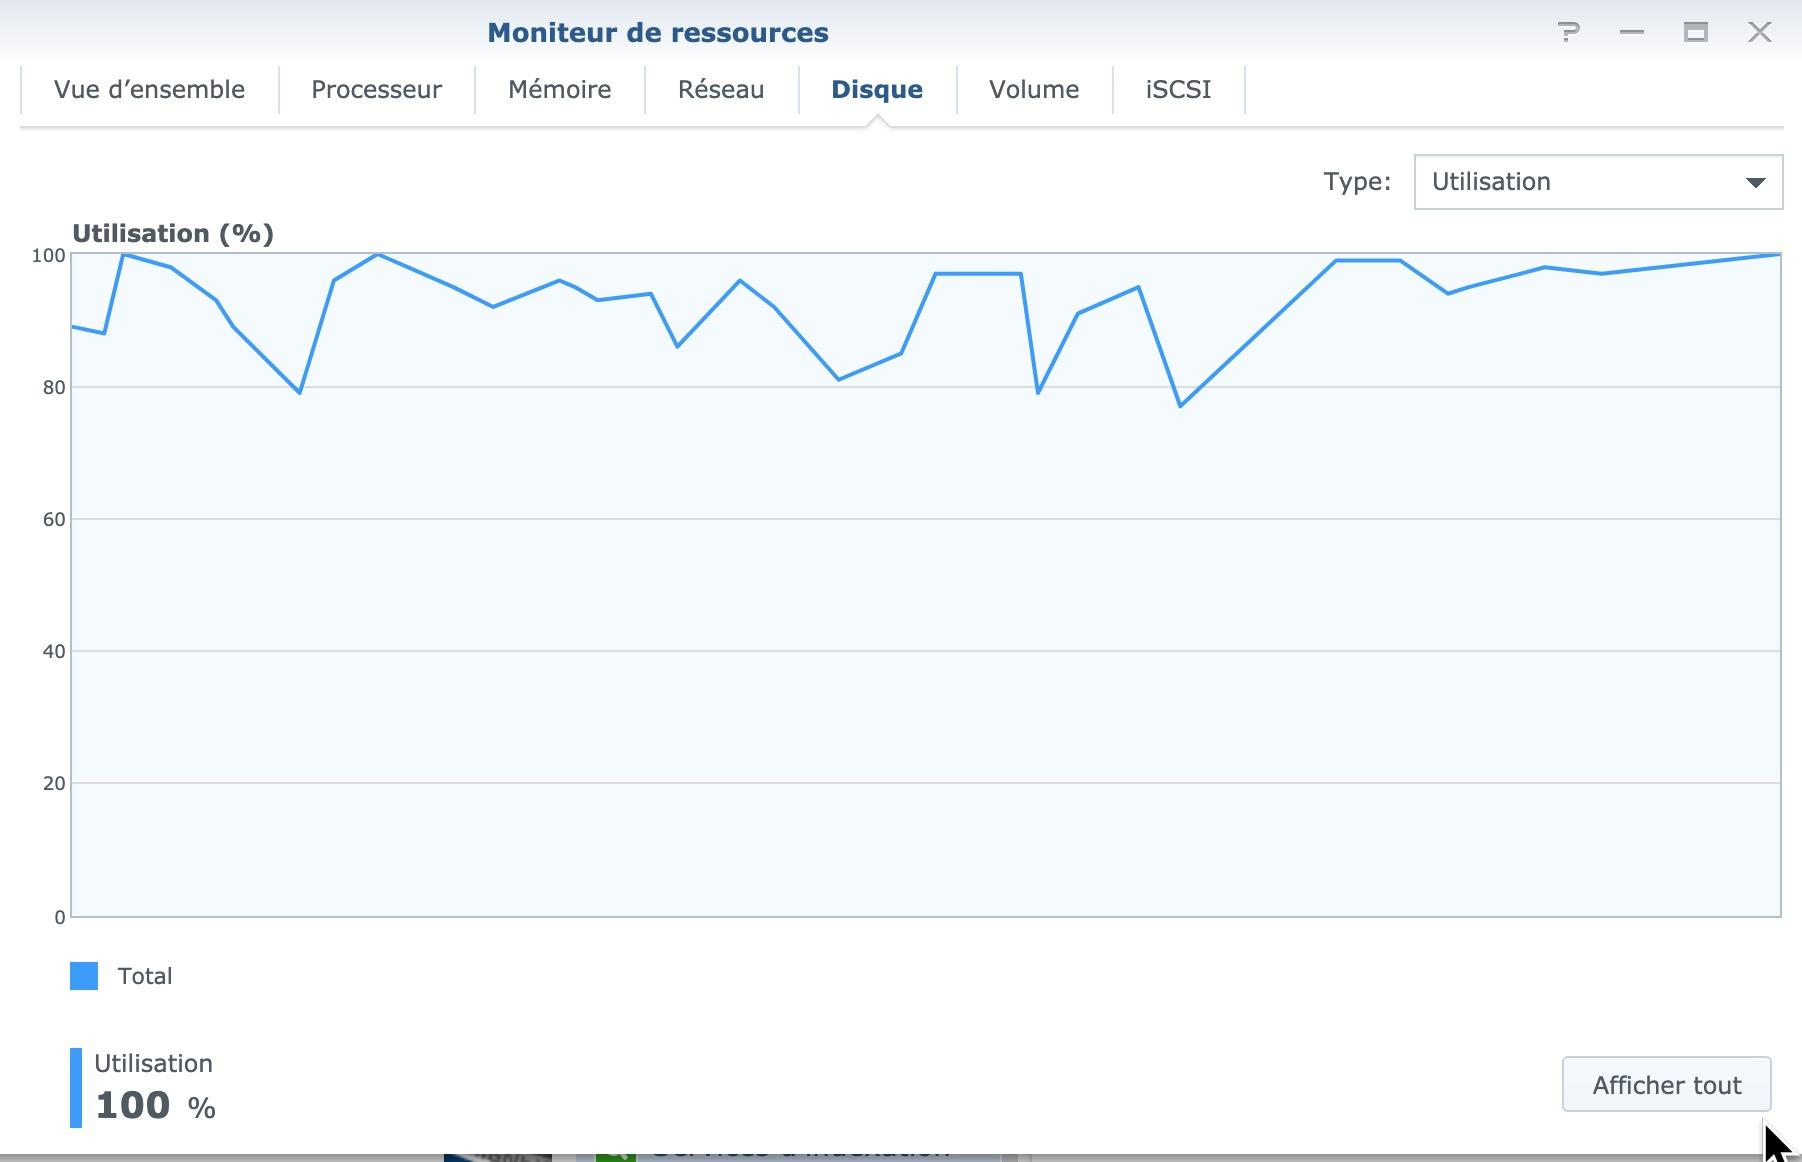Screen dimensions: 1802x1162
Task: Click the blue Utilisation indicator bar
Action: 76,1088
